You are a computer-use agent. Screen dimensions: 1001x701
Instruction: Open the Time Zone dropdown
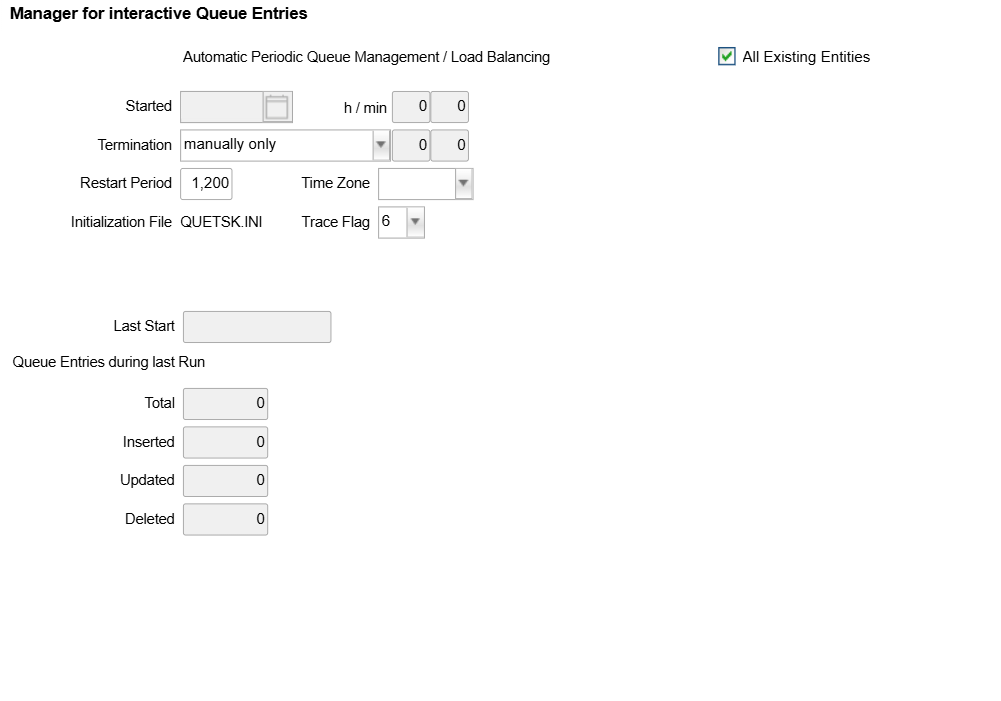(x=463, y=184)
